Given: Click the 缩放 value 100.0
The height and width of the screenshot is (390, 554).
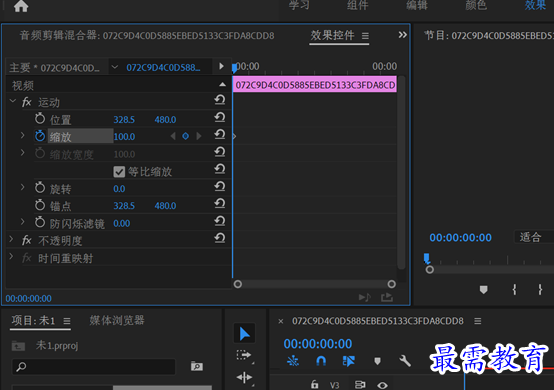Looking at the screenshot, I should click(124, 137).
